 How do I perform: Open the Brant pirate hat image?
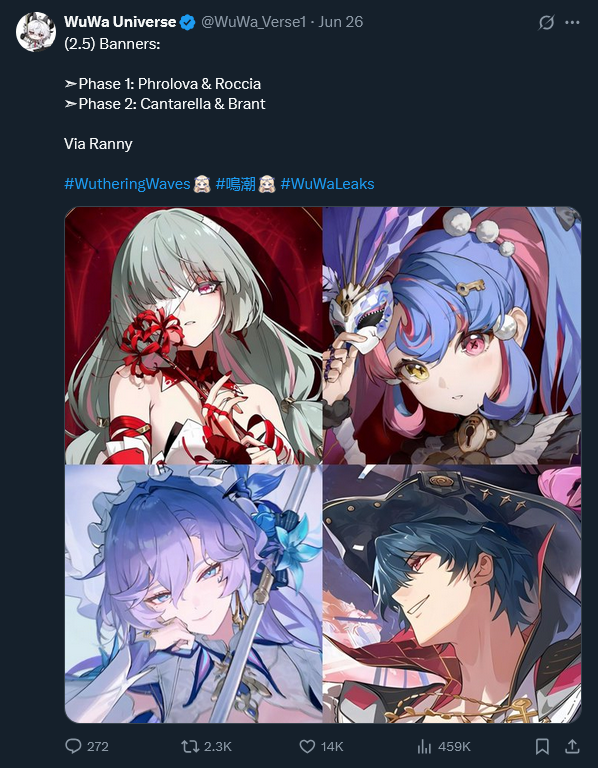[452, 594]
